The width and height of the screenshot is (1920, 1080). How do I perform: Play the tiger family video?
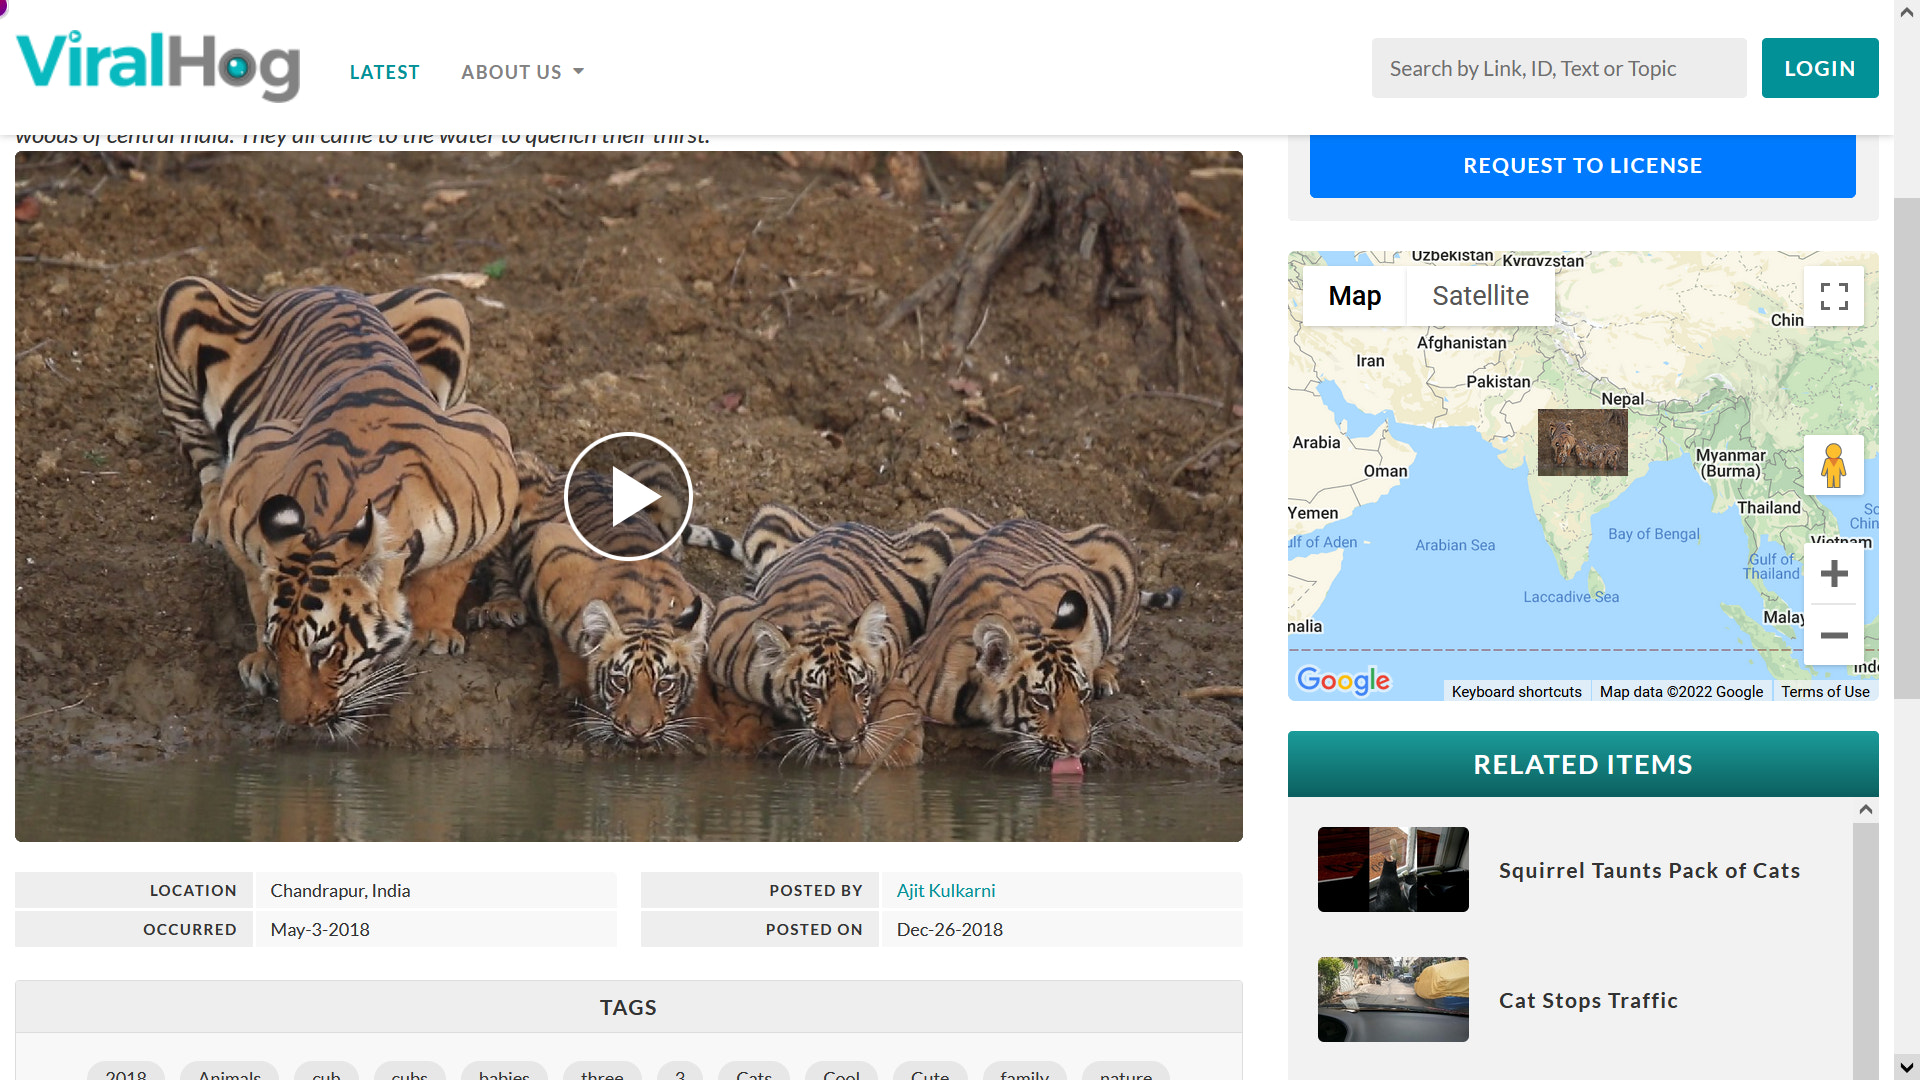[628, 496]
